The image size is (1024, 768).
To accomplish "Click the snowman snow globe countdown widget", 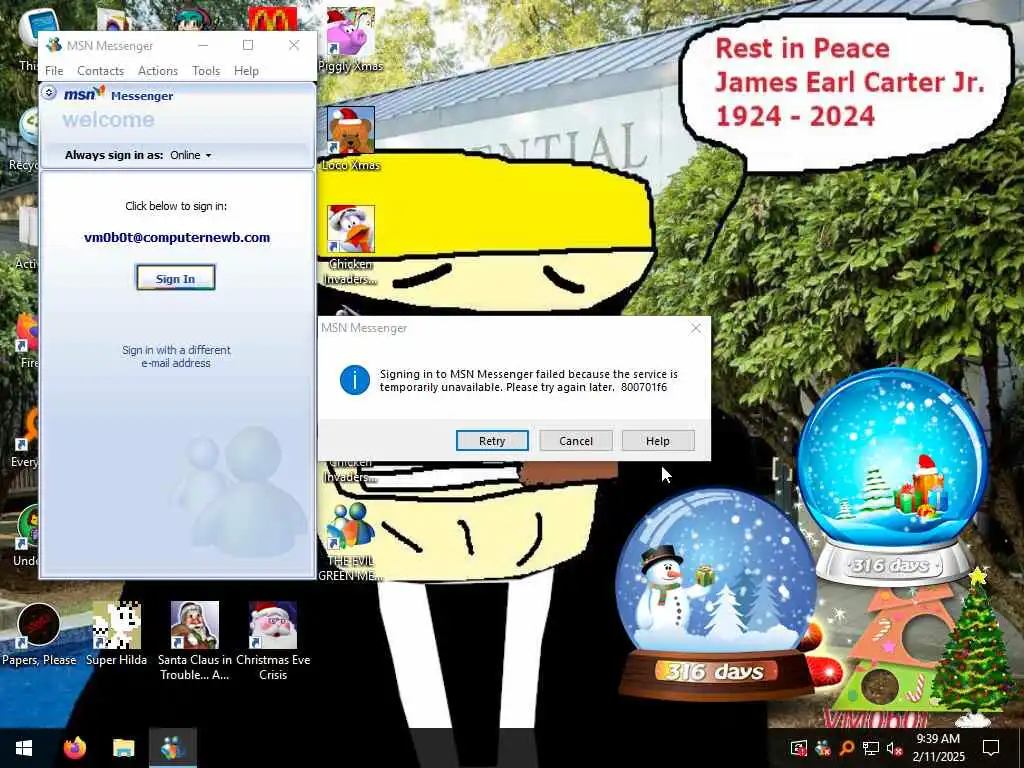I will [x=716, y=596].
